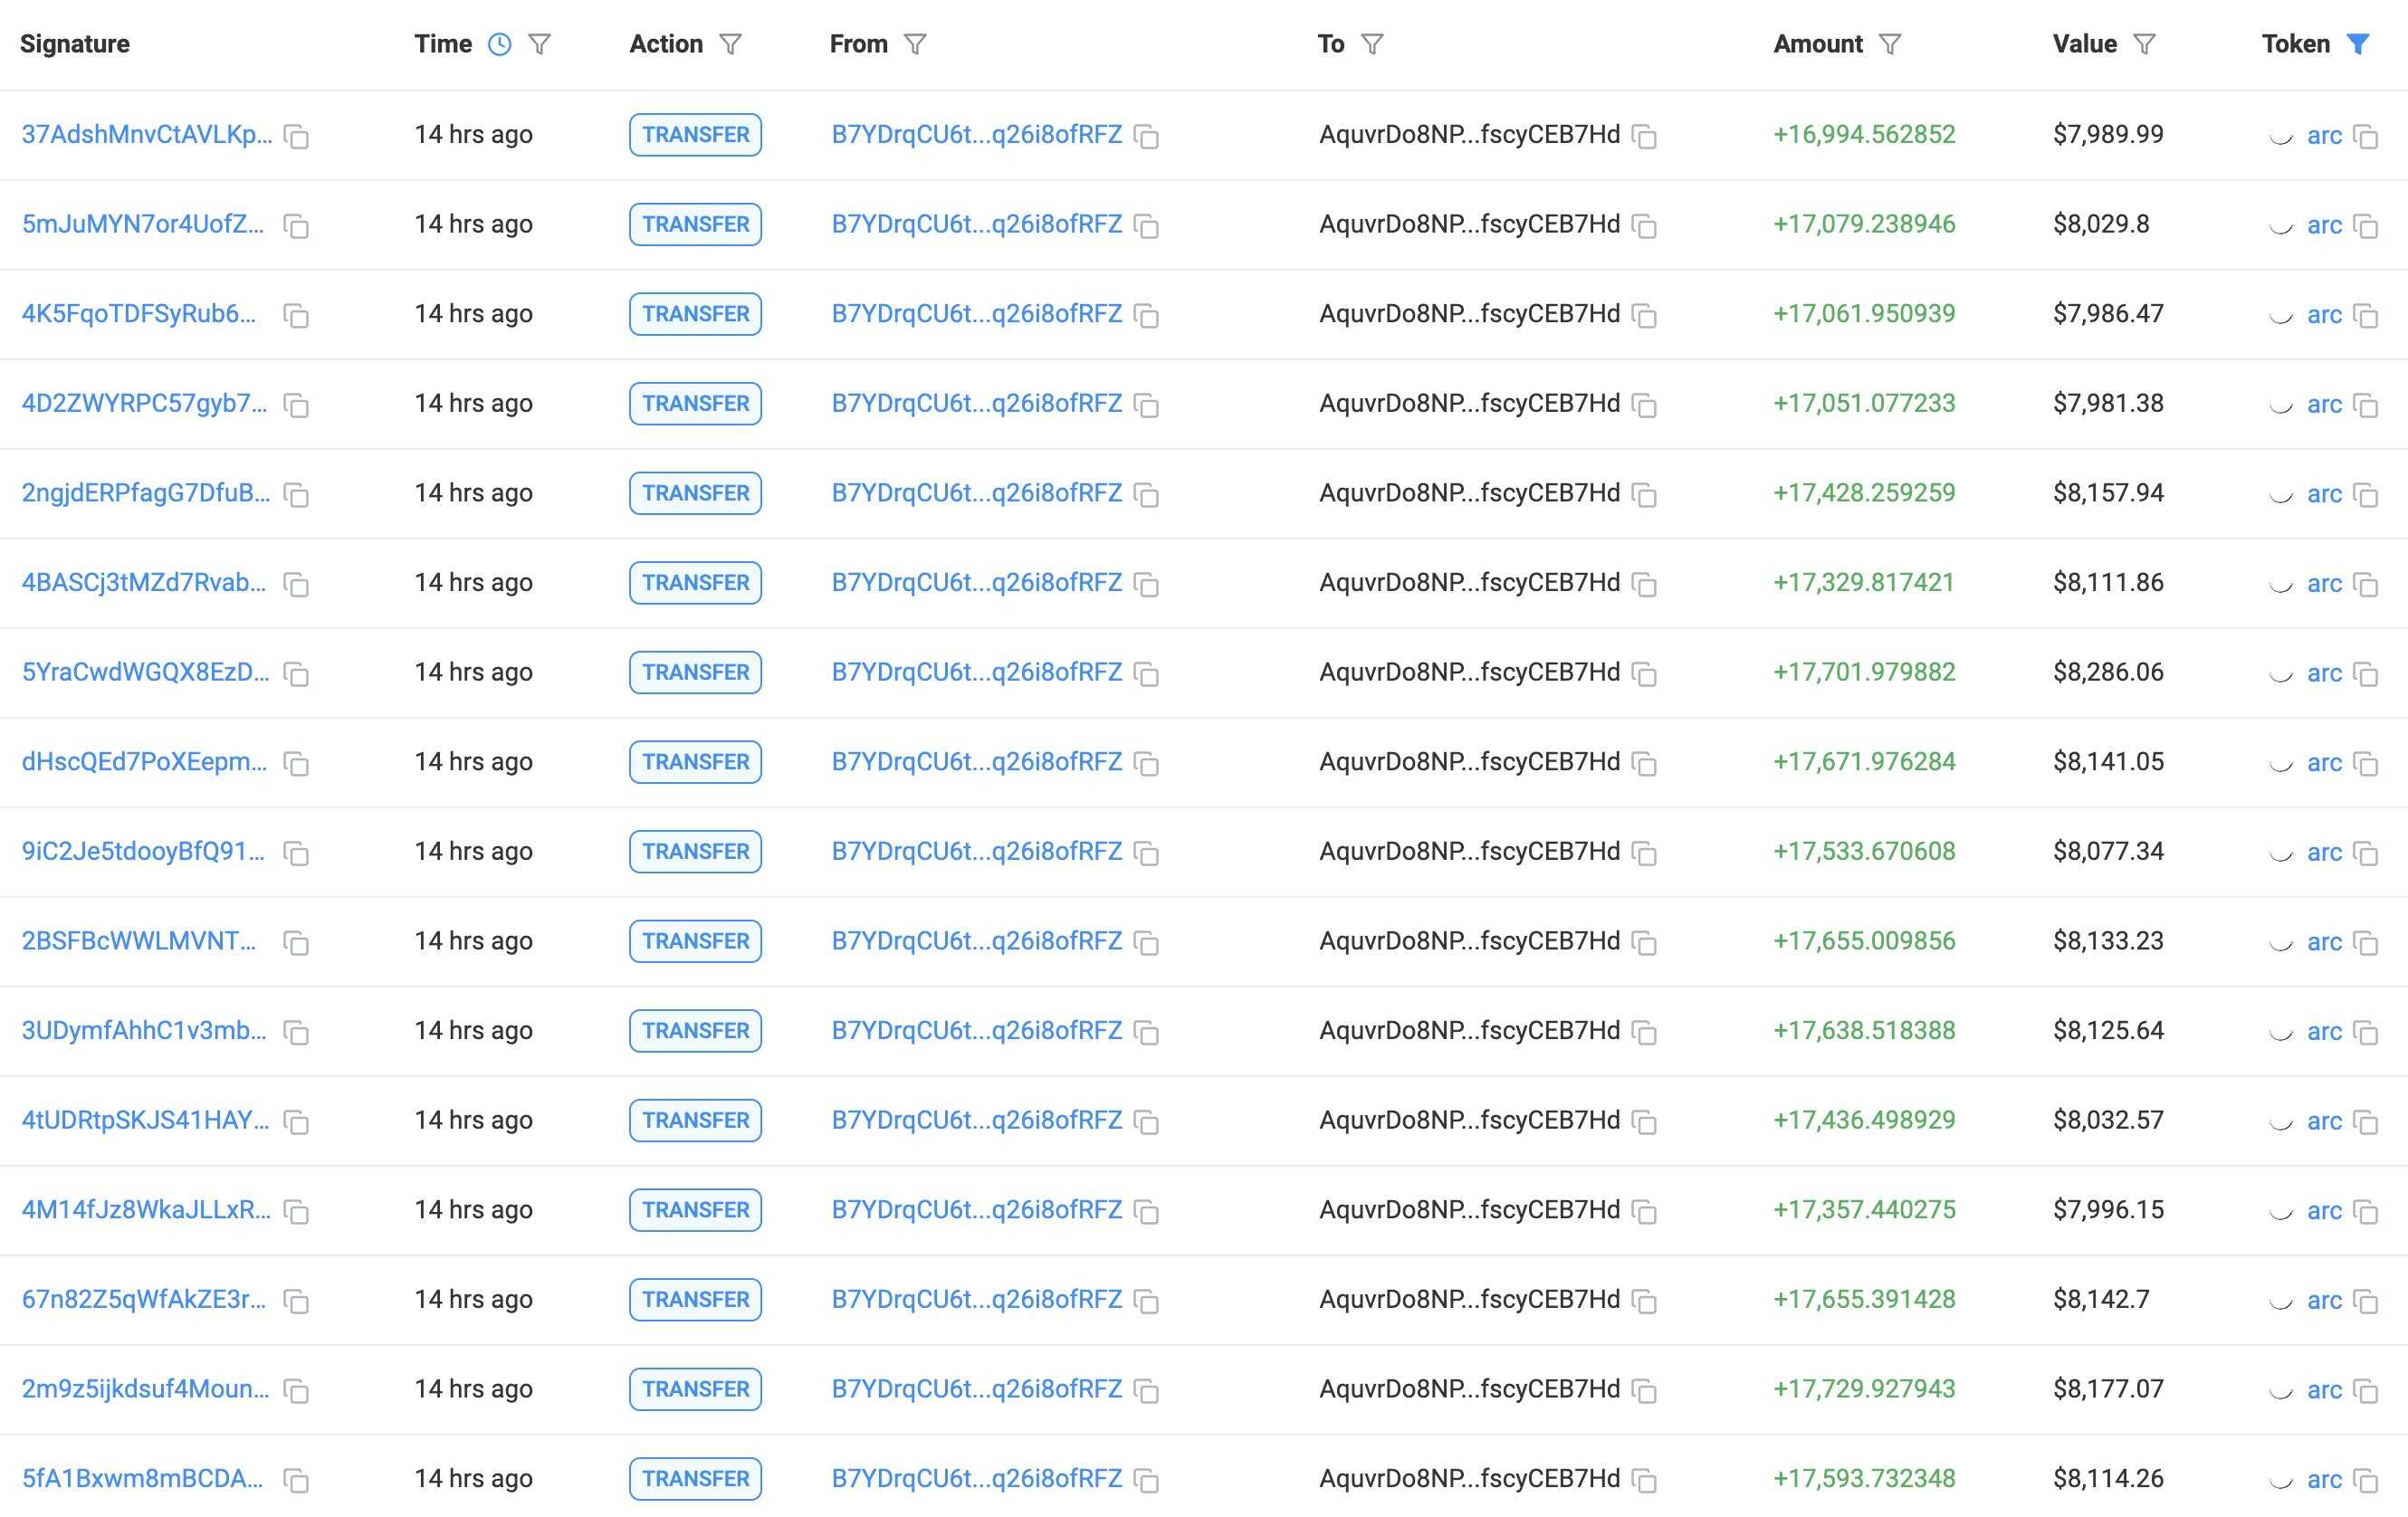Viewport: 2408px width, 1517px height.
Task: Copy signature 37AdshMnvCtAVLKp with its copy icon
Action: pyautogui.click(x=296, y=136)
